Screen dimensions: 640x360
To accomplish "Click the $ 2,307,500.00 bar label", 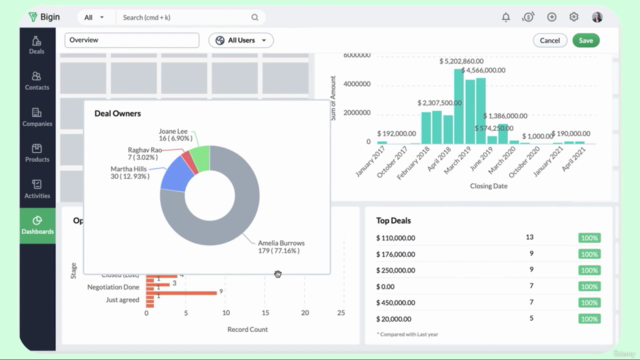I will (440, 103).
